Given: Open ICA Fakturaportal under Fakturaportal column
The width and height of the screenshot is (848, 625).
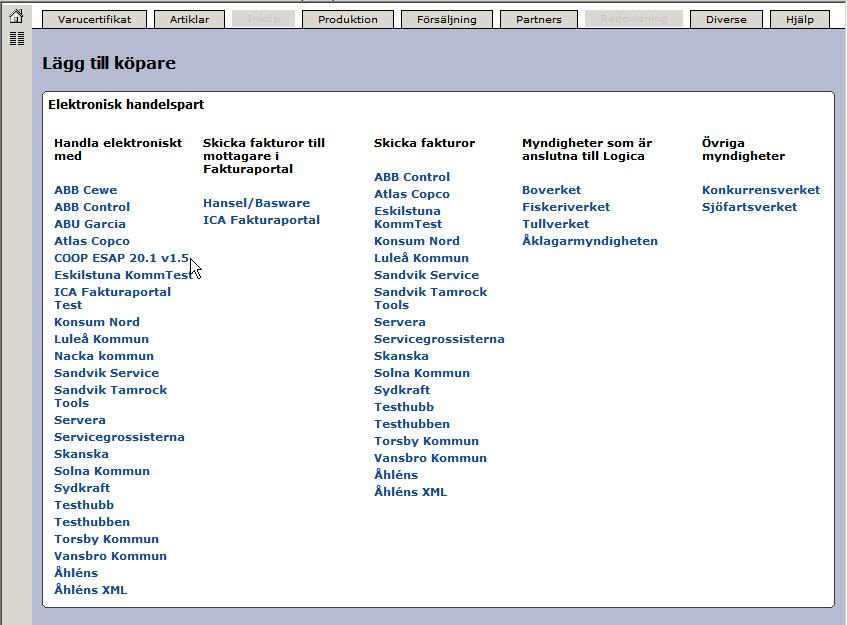Looking at the screenshot, I should click(261, 220).
